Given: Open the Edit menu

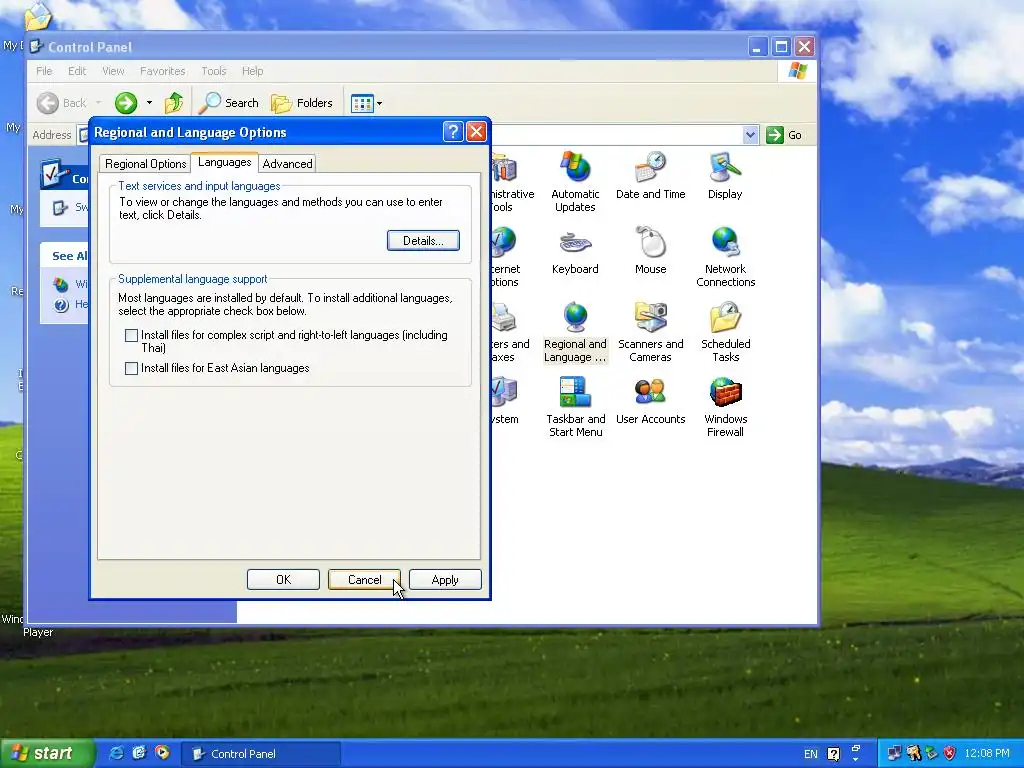Looking at the screenshot, I should pyautogui.click(x=77, y=71).
